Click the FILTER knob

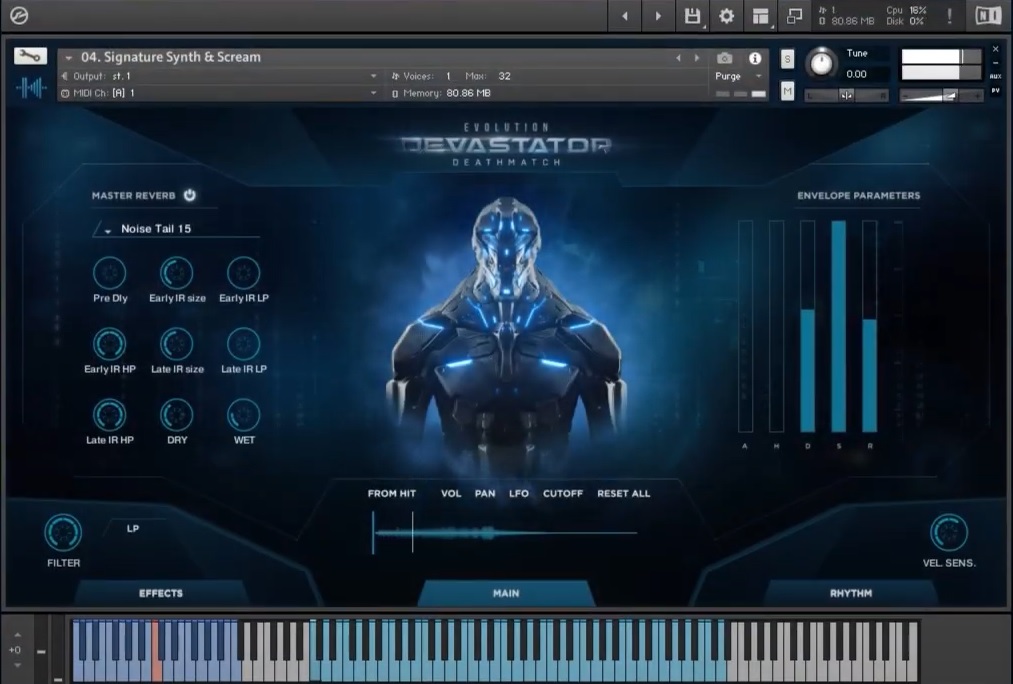click(63, 533)
